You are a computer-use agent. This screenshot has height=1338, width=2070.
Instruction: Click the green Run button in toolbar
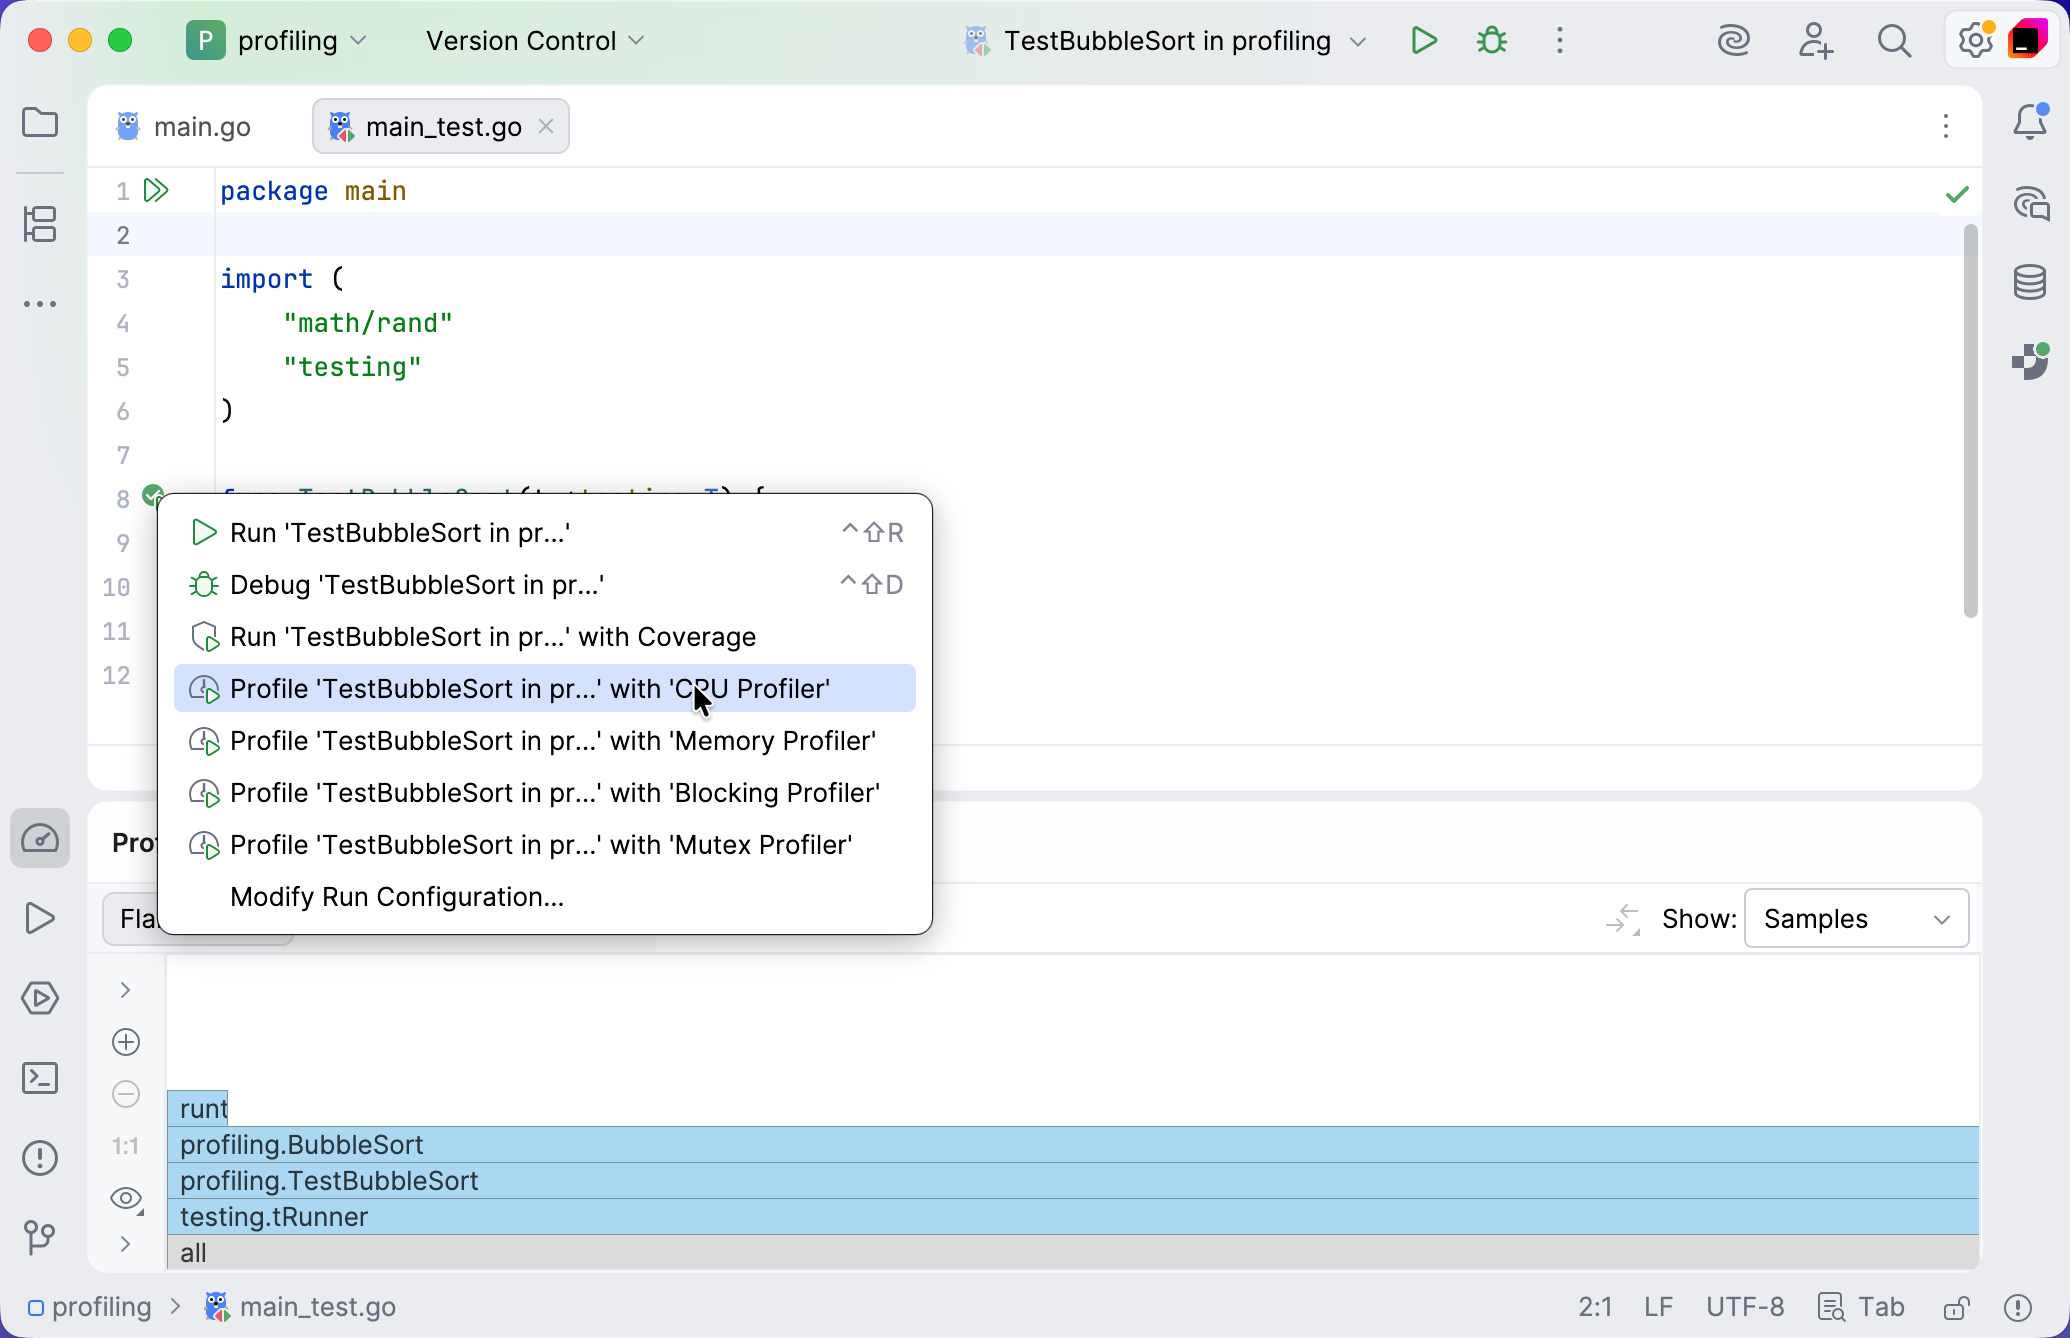click(x=1423, y=41)
